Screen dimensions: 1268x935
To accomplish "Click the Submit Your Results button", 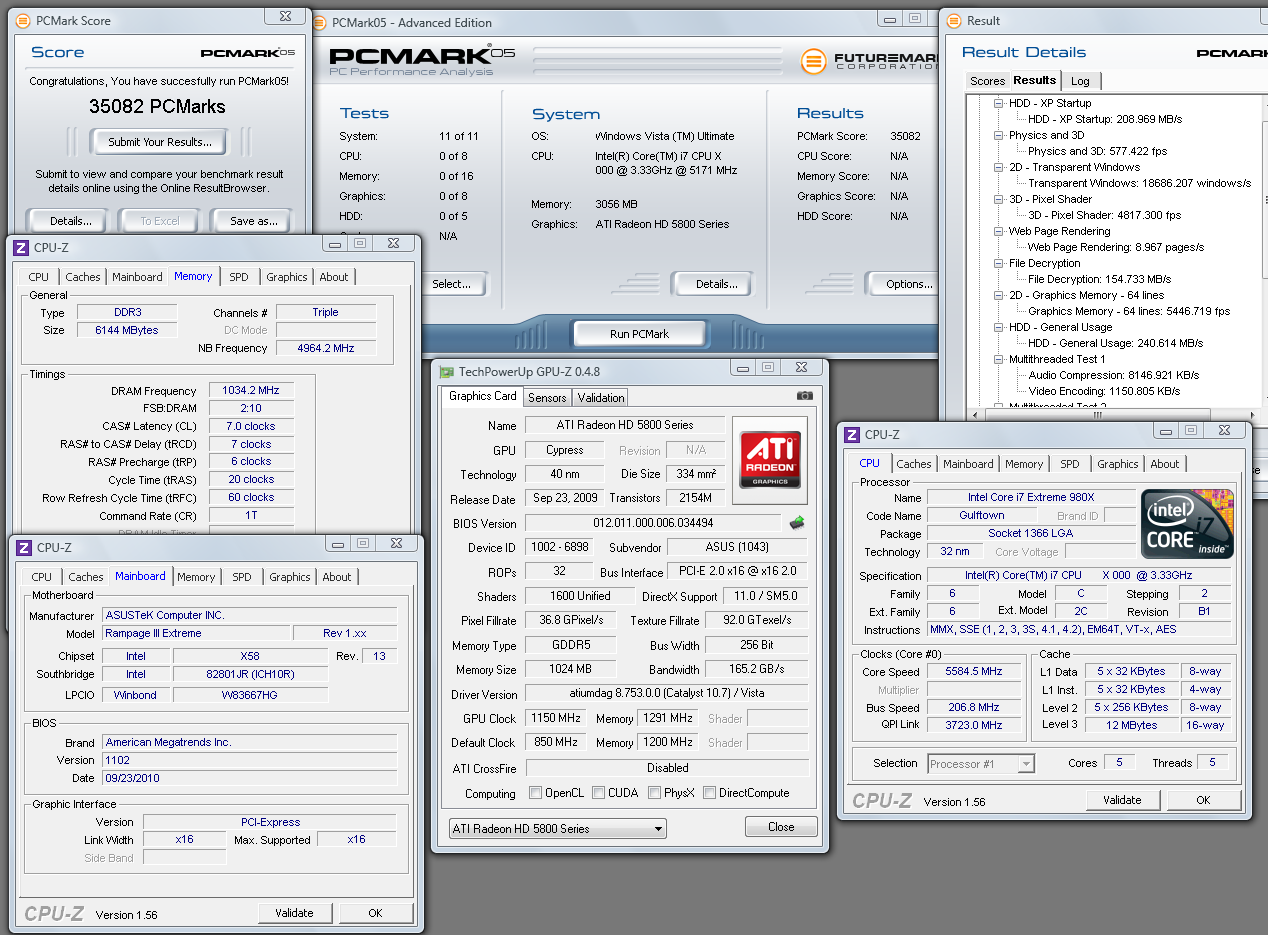I will tap(160, 142).
